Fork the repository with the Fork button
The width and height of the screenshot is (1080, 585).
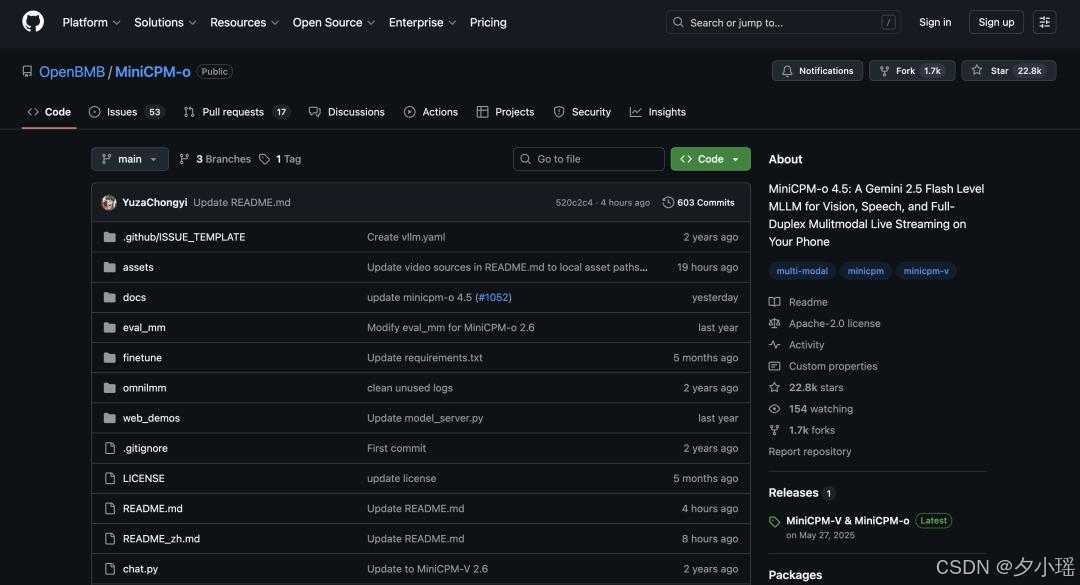point(912,71)
